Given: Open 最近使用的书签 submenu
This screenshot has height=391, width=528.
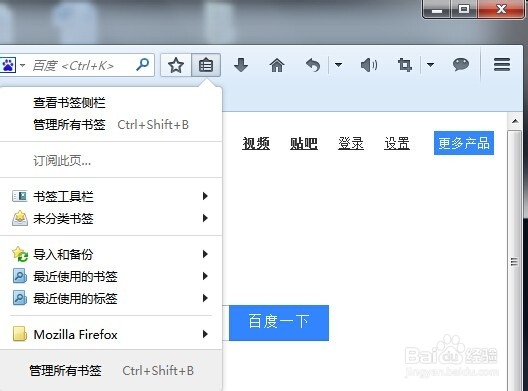Looking at the screenshot, I should click(111, 276).
